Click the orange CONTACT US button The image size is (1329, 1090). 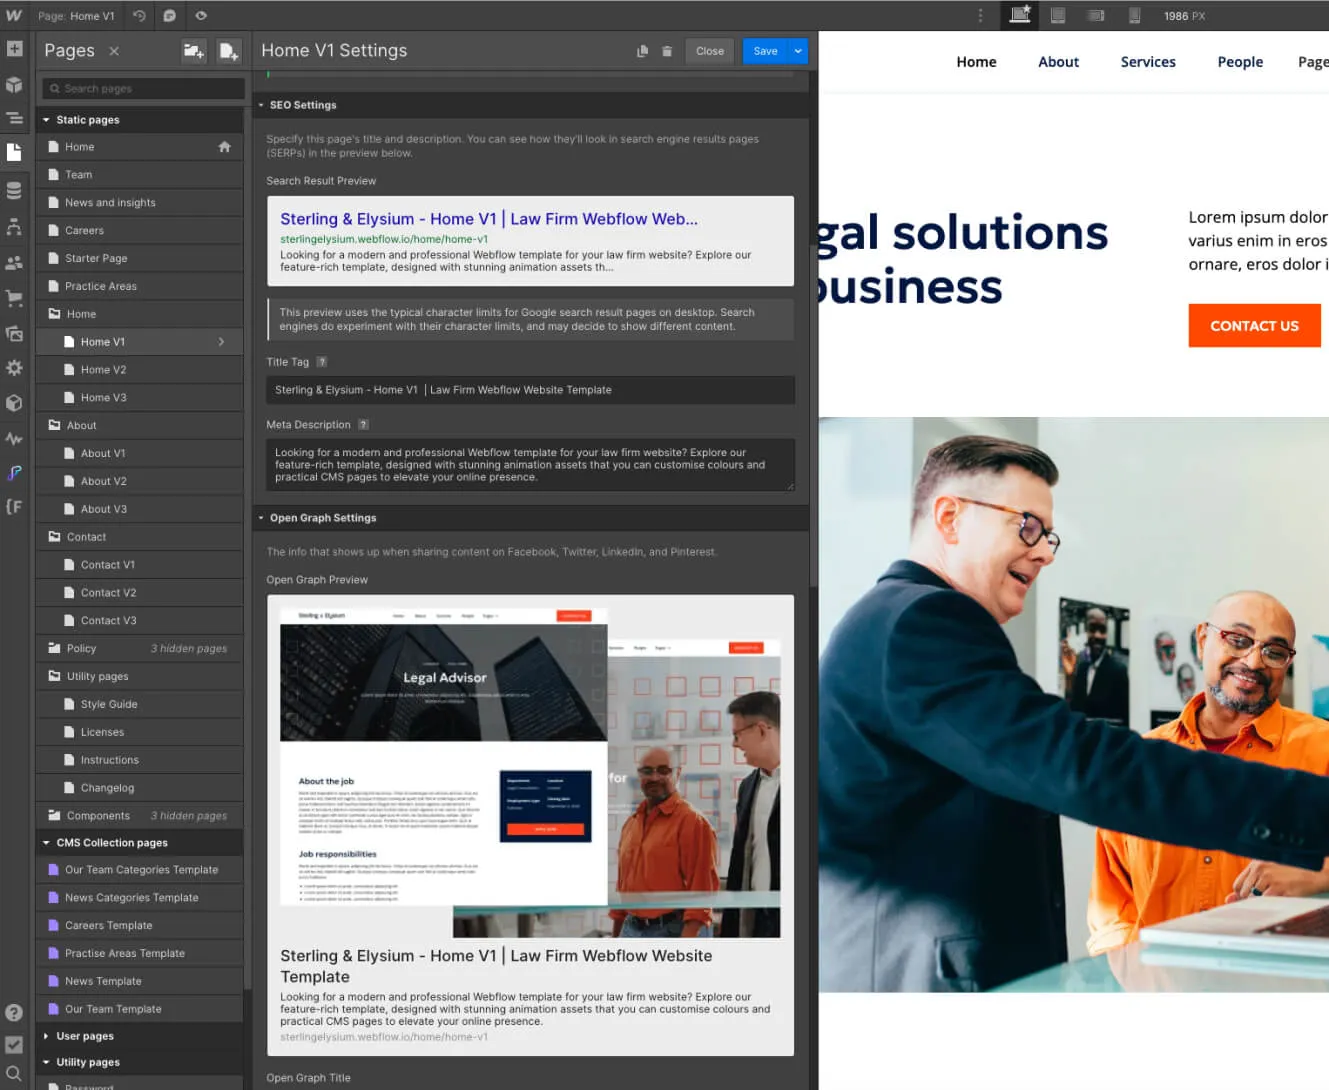1254,326
